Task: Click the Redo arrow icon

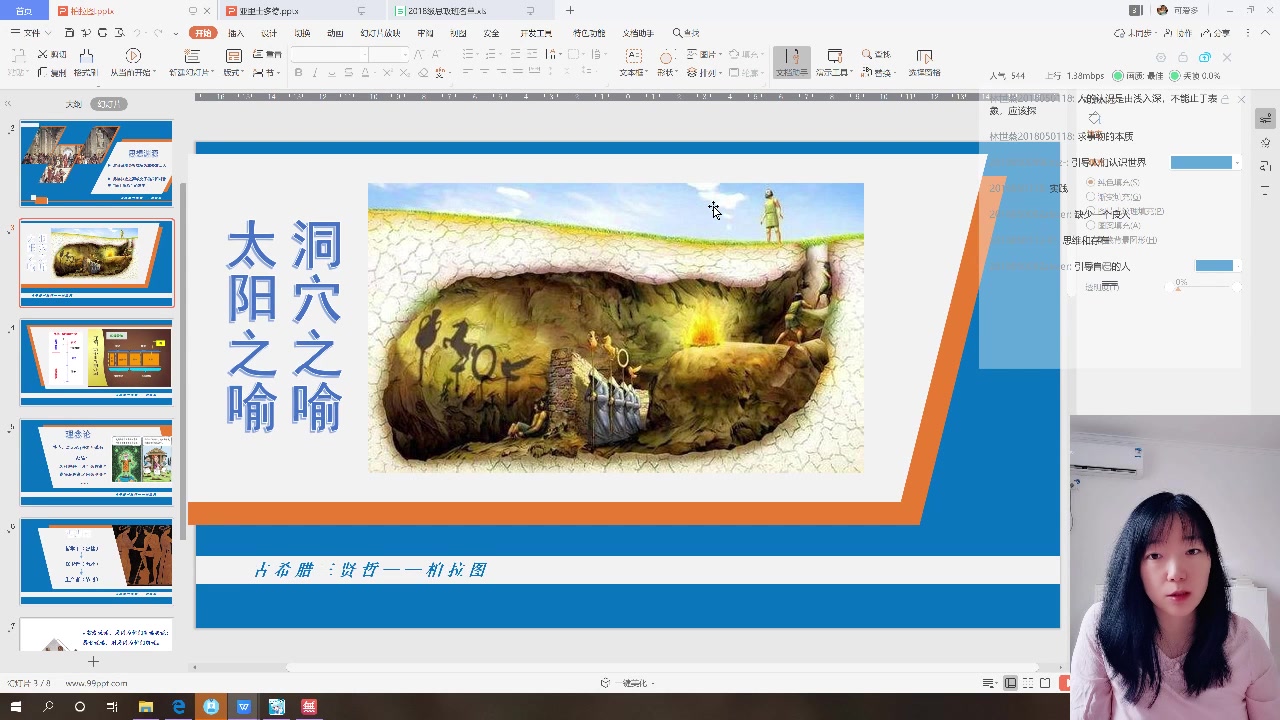Action: (158, 33)
